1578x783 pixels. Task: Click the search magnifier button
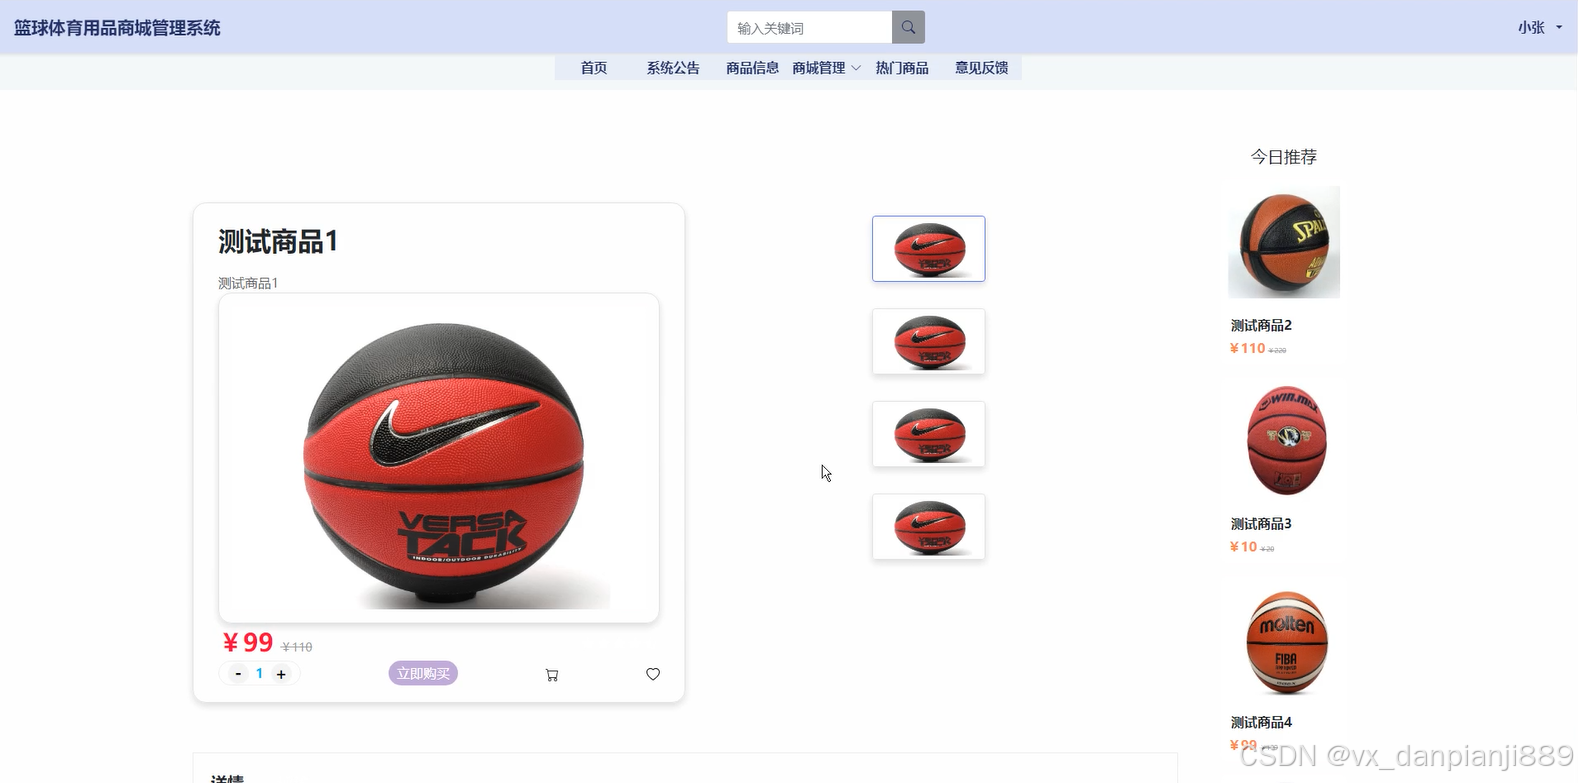pos(908,27)
